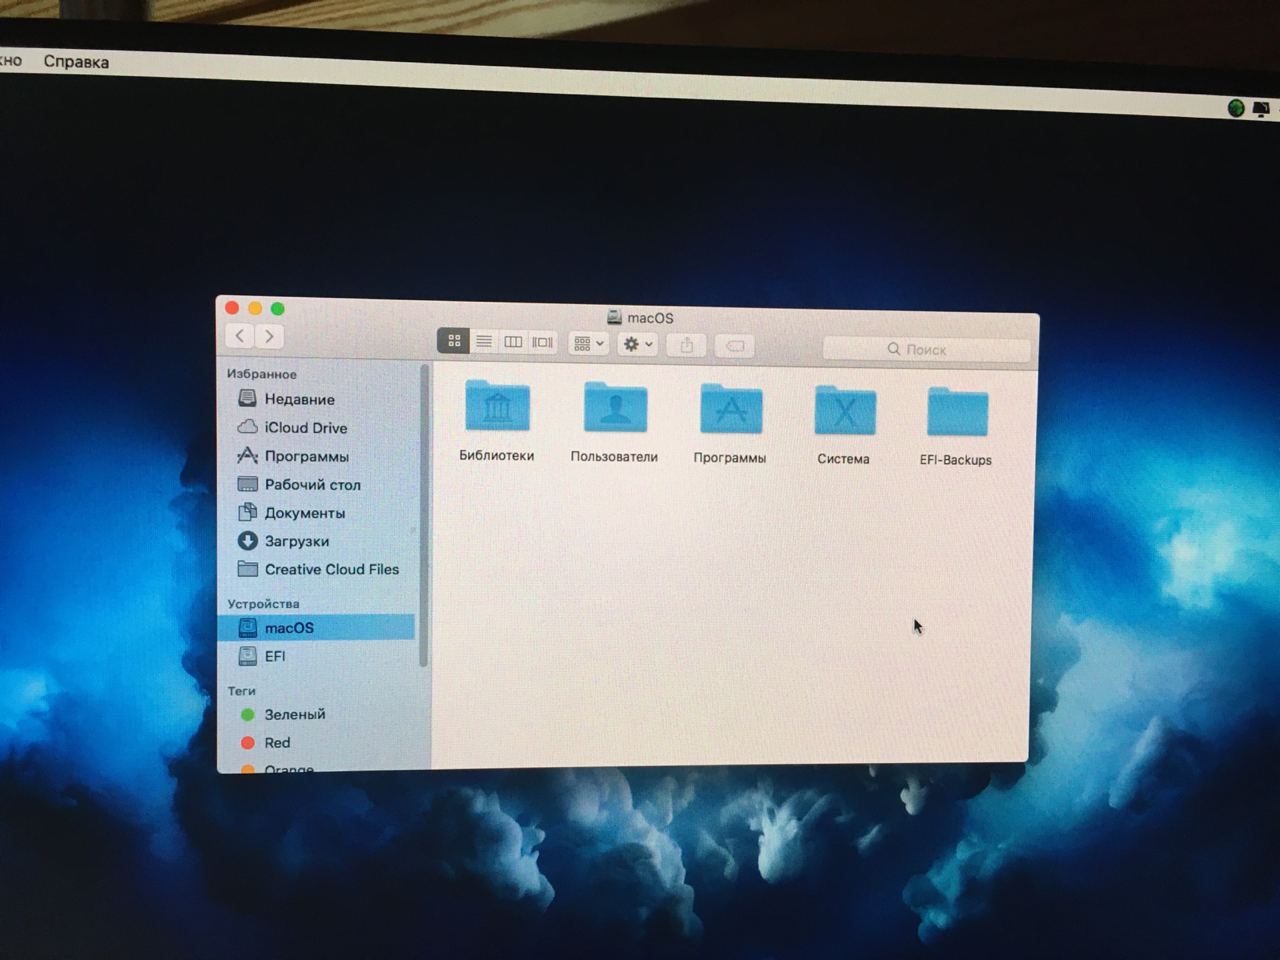Select Creative Cloud Files in the sidebar

tap(316, 569)
